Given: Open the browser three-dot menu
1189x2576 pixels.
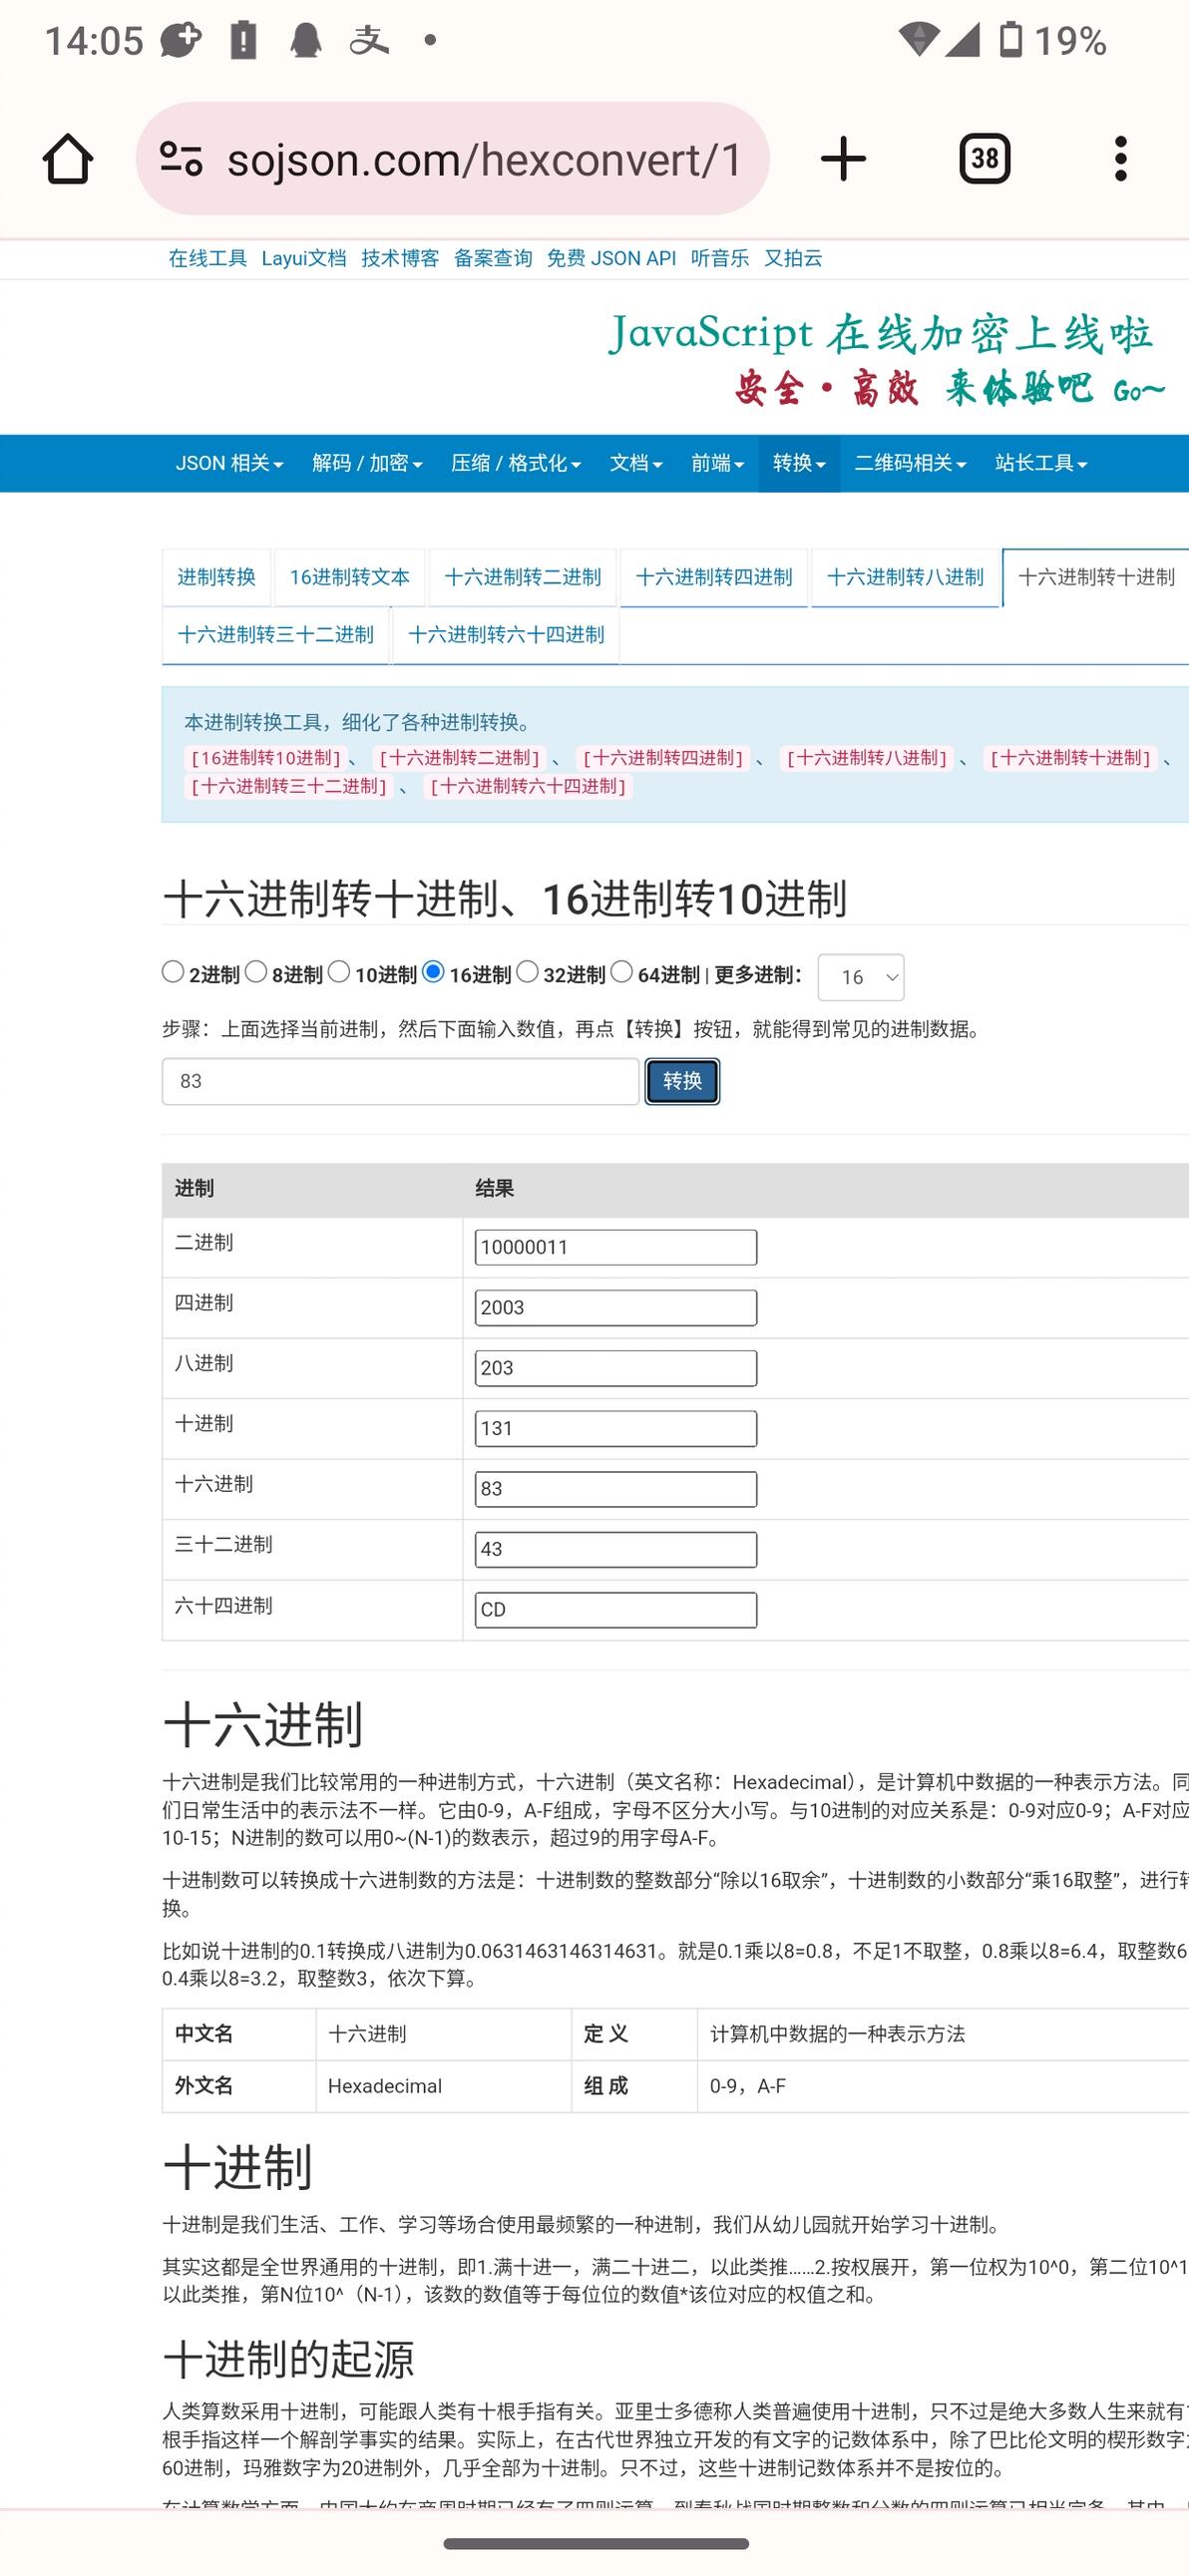Looking at the screenshot, I should coord(1120,159).
